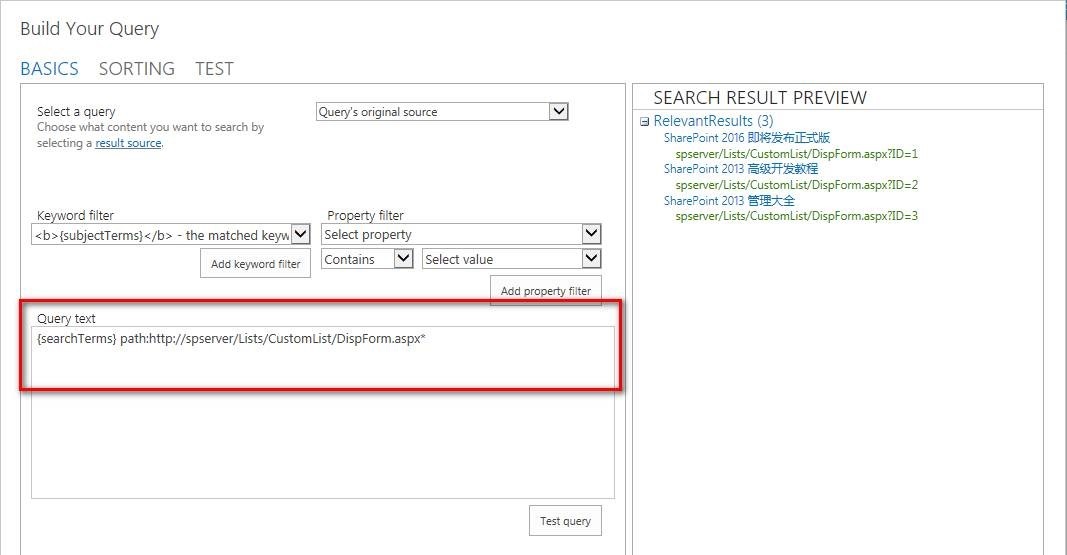Click the SEARCH RESULT PREVIEW heading
Image resolution: width=1067 pixels, height=555 pixels.
(x=760, y=98)
